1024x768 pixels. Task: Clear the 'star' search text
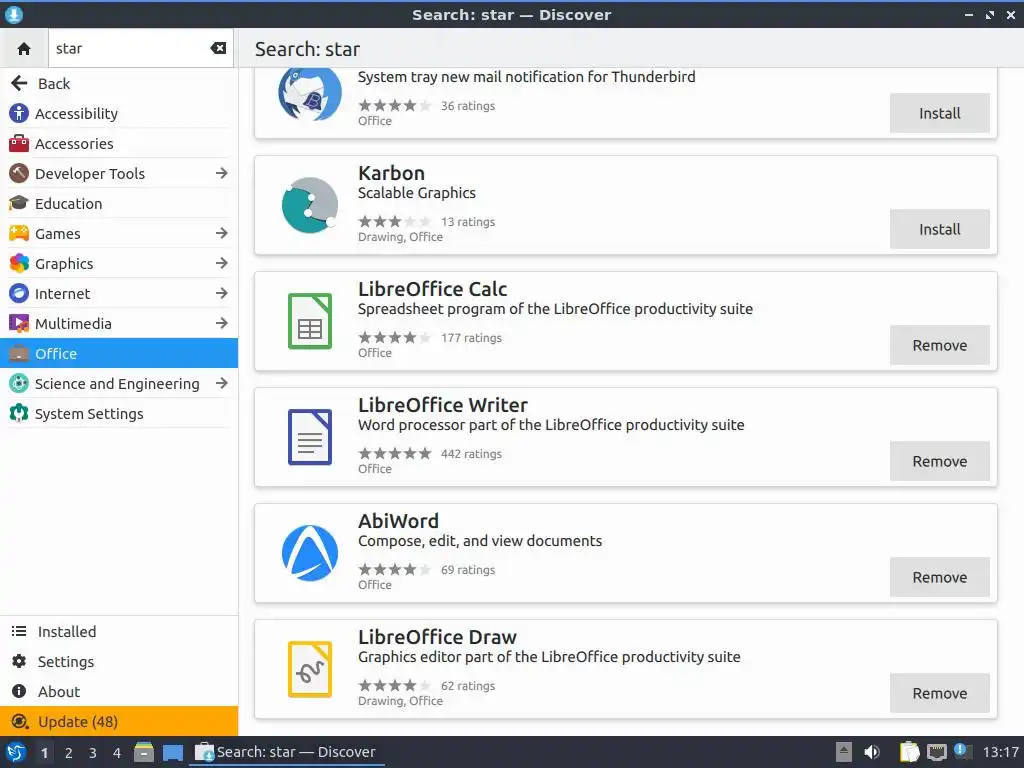(x=218, y=48)
